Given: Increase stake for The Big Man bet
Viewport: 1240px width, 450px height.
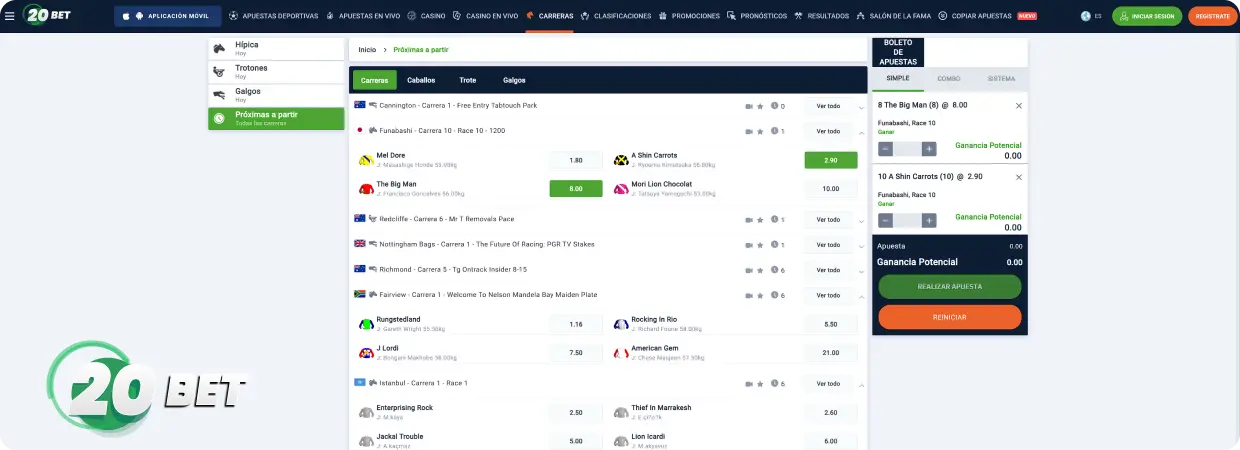Looking at the screenshot, I should pos(929,149).
